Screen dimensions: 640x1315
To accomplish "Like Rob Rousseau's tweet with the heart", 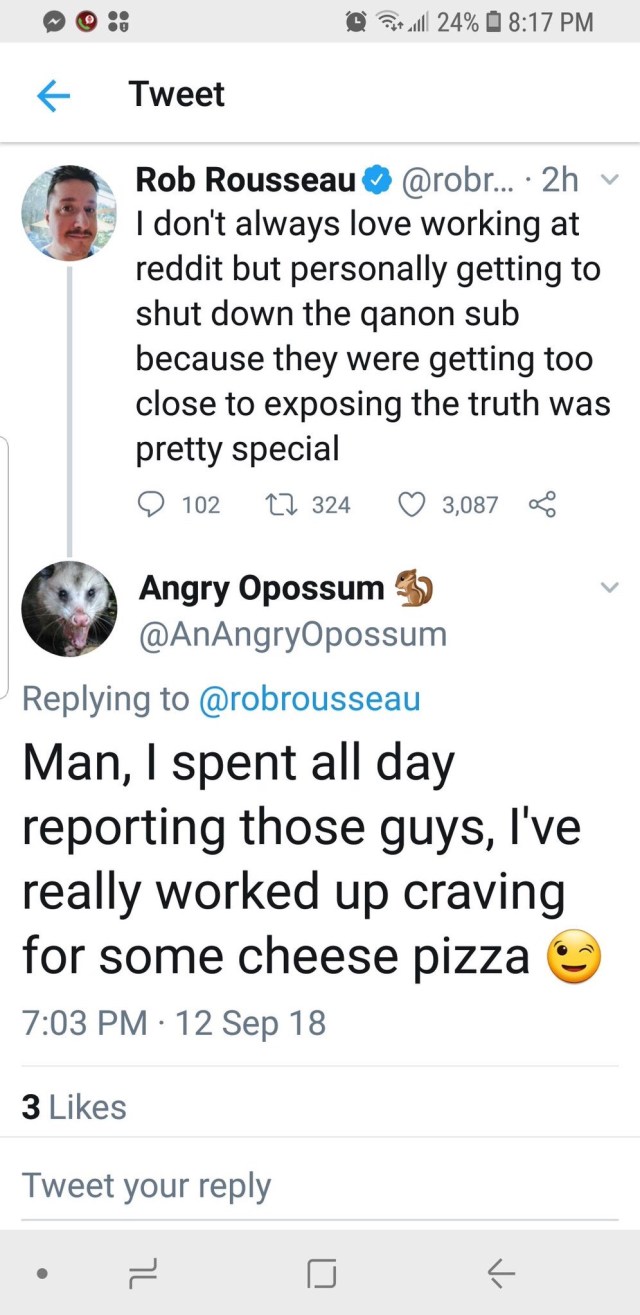I will 411,505.
